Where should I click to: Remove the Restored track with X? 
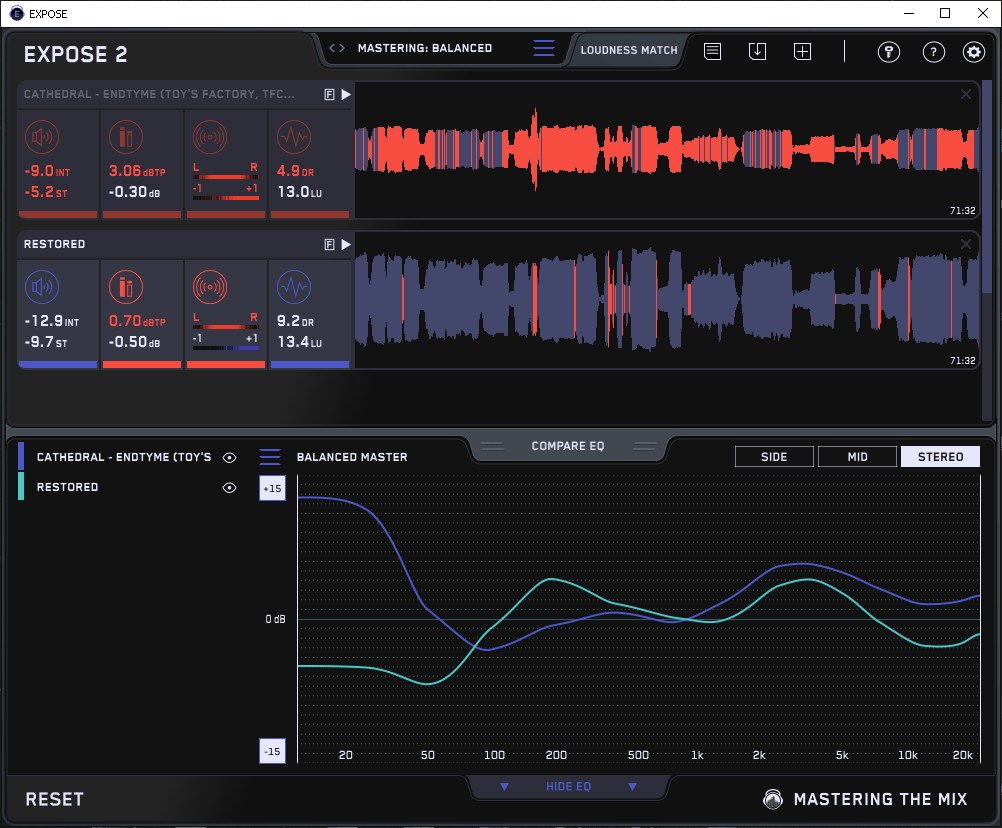pyautogui.click(x=966, y=244)
